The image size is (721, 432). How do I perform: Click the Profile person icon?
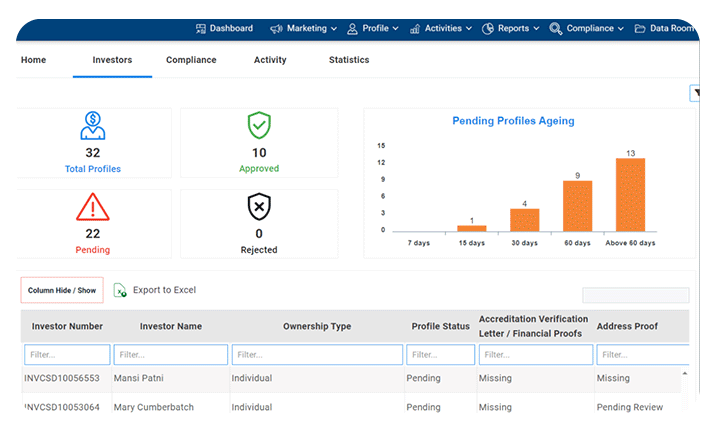pos(352,29)
